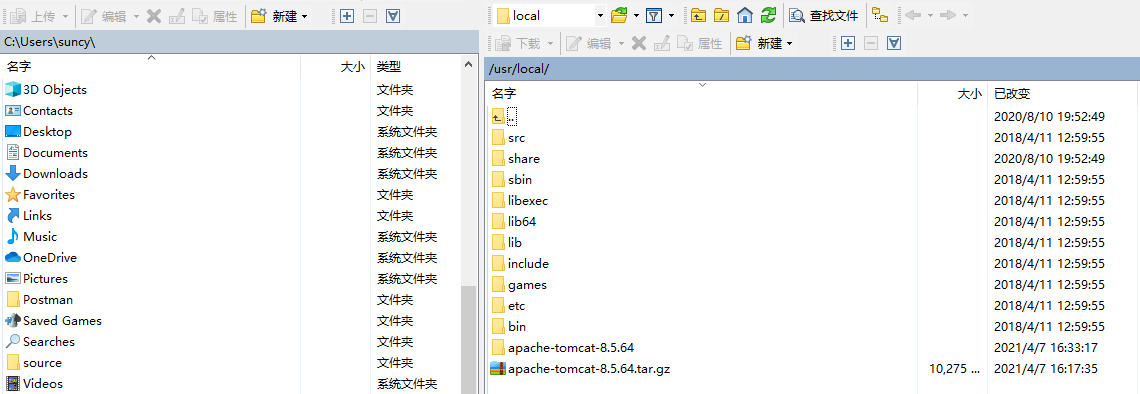The image size is (1140, 394).
Task: Click Find Files (查找文件) button
Action: (x=825, y=15)
